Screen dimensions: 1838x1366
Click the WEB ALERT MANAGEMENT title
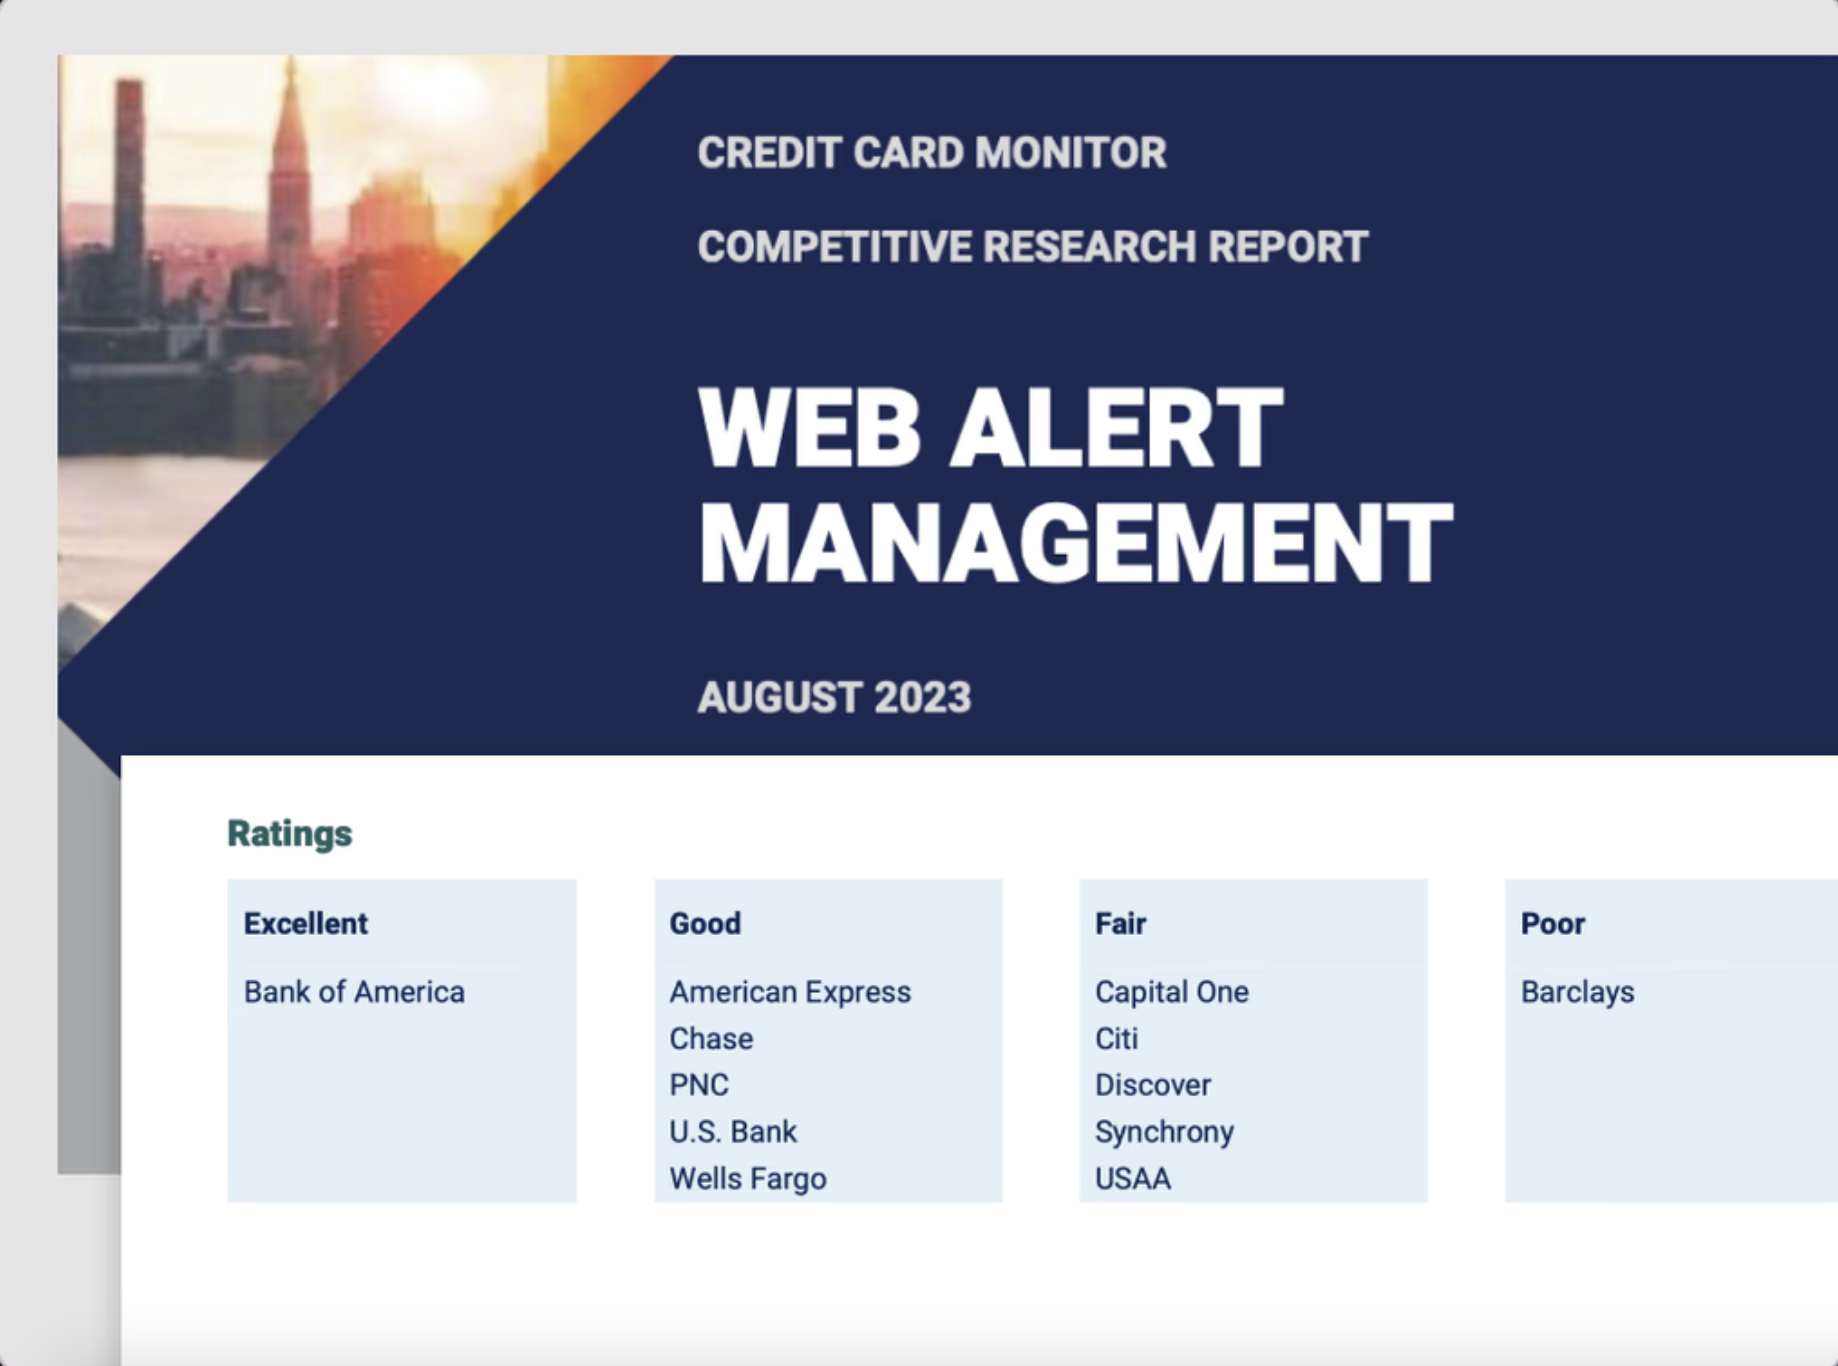1074,486
